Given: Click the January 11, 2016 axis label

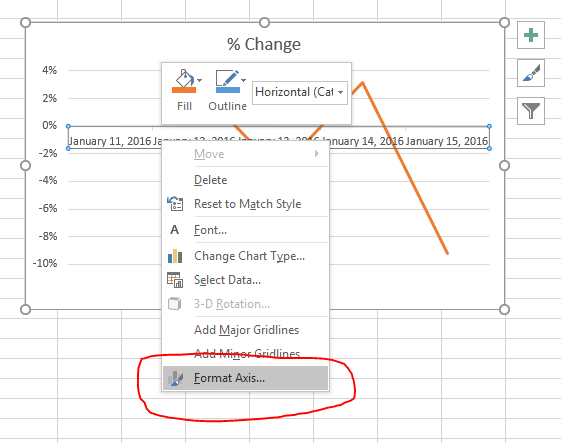Looking at the screenshot, I should [110, 141].
